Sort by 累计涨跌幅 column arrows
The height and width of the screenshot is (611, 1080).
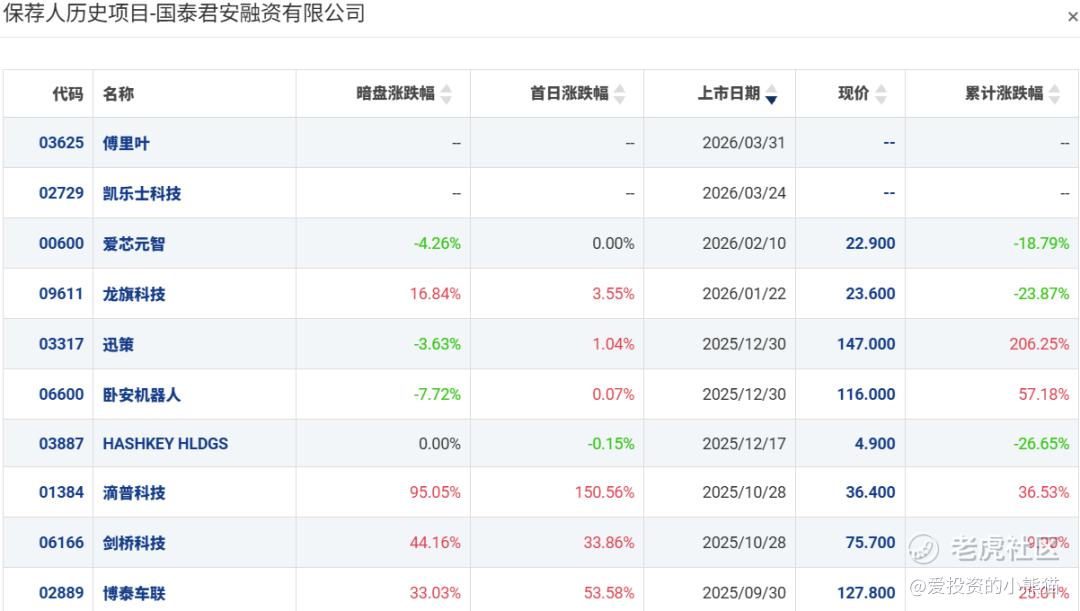pos(1055,94)
